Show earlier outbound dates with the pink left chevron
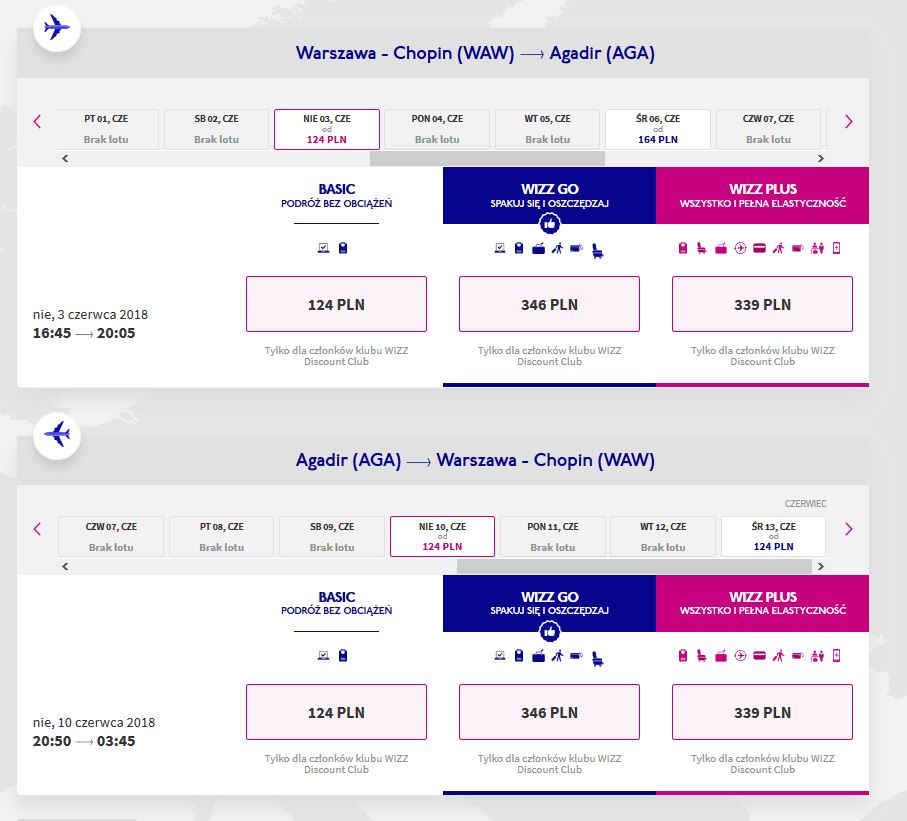The width and height of the screenshot is (907, 821). (38, 122)
